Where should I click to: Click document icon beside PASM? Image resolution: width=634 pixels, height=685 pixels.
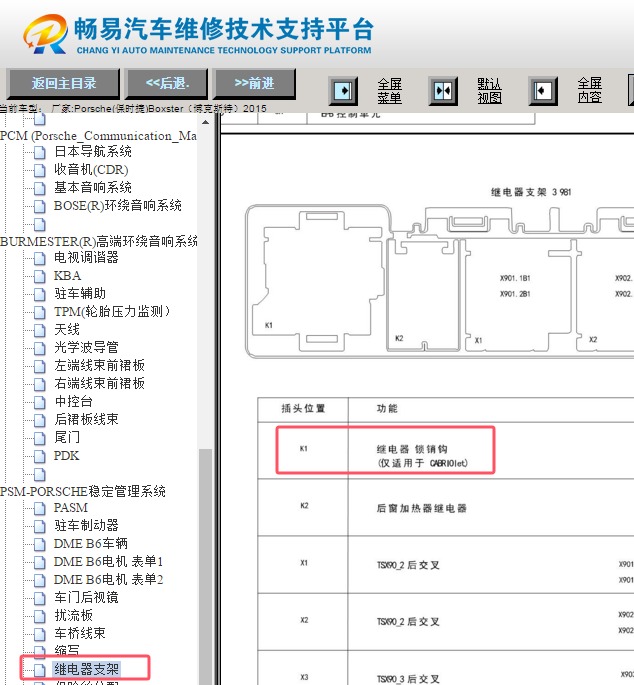[x=40, y=509]
